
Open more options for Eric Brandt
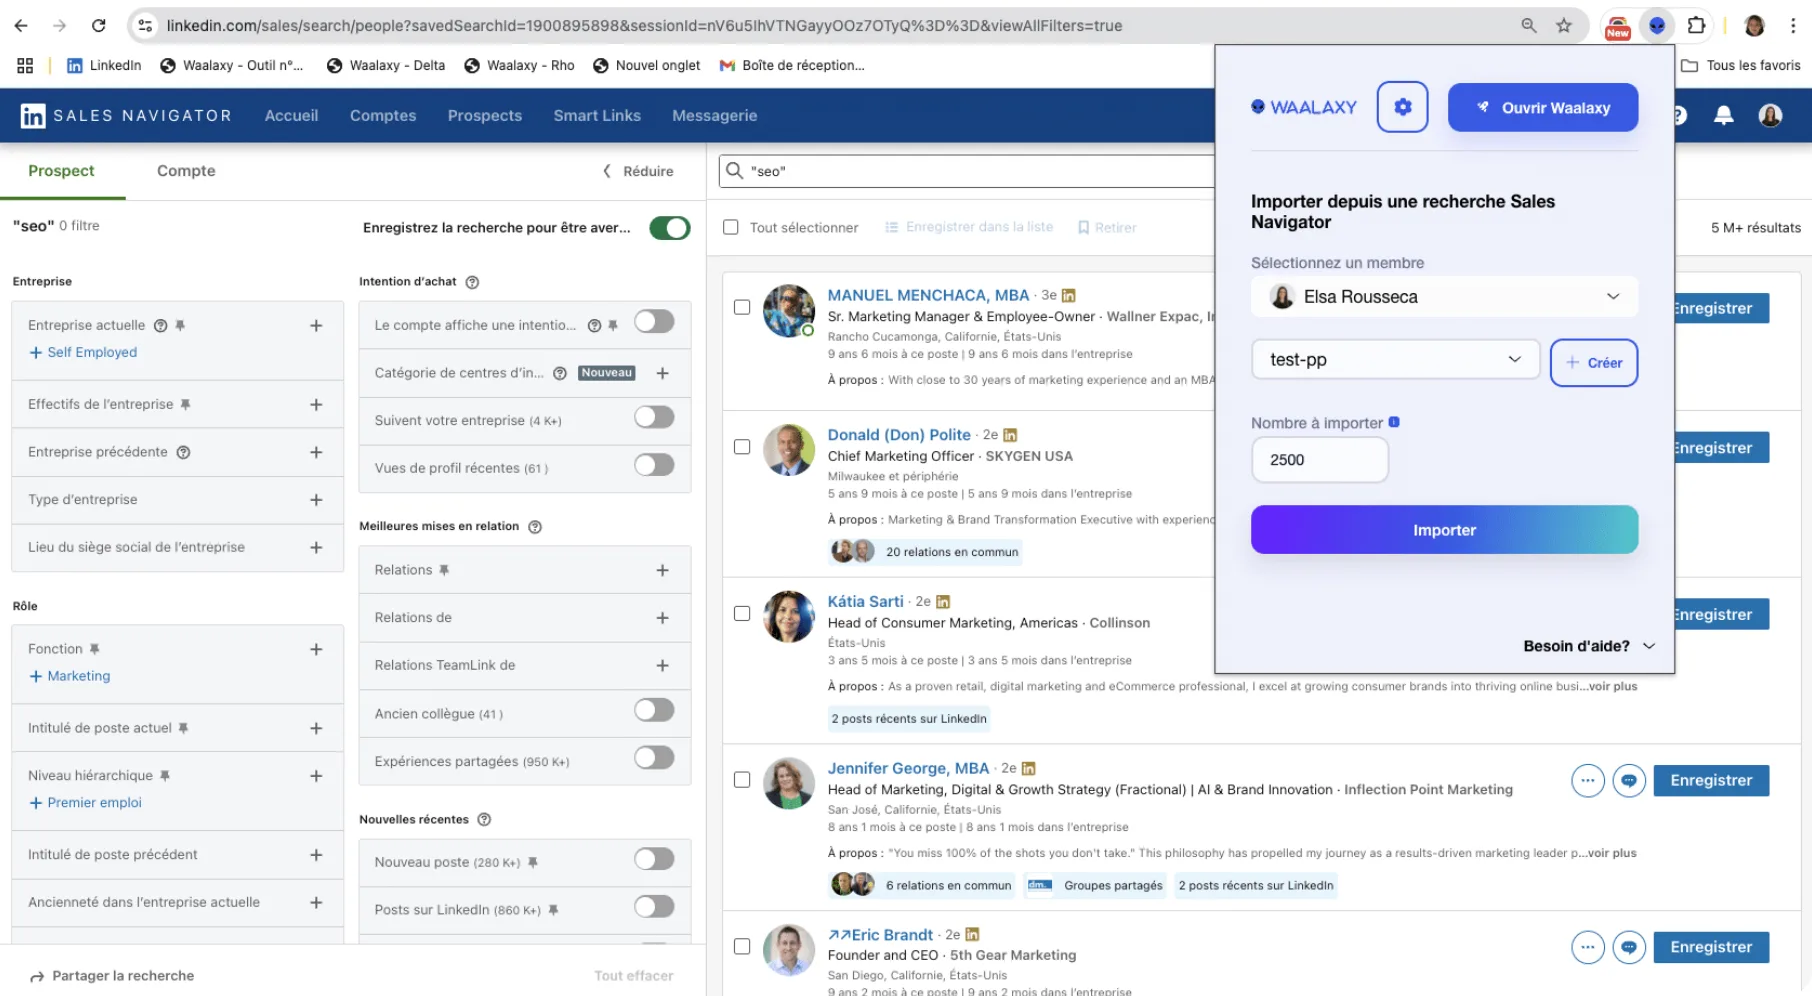click(x=1587, y=947)
